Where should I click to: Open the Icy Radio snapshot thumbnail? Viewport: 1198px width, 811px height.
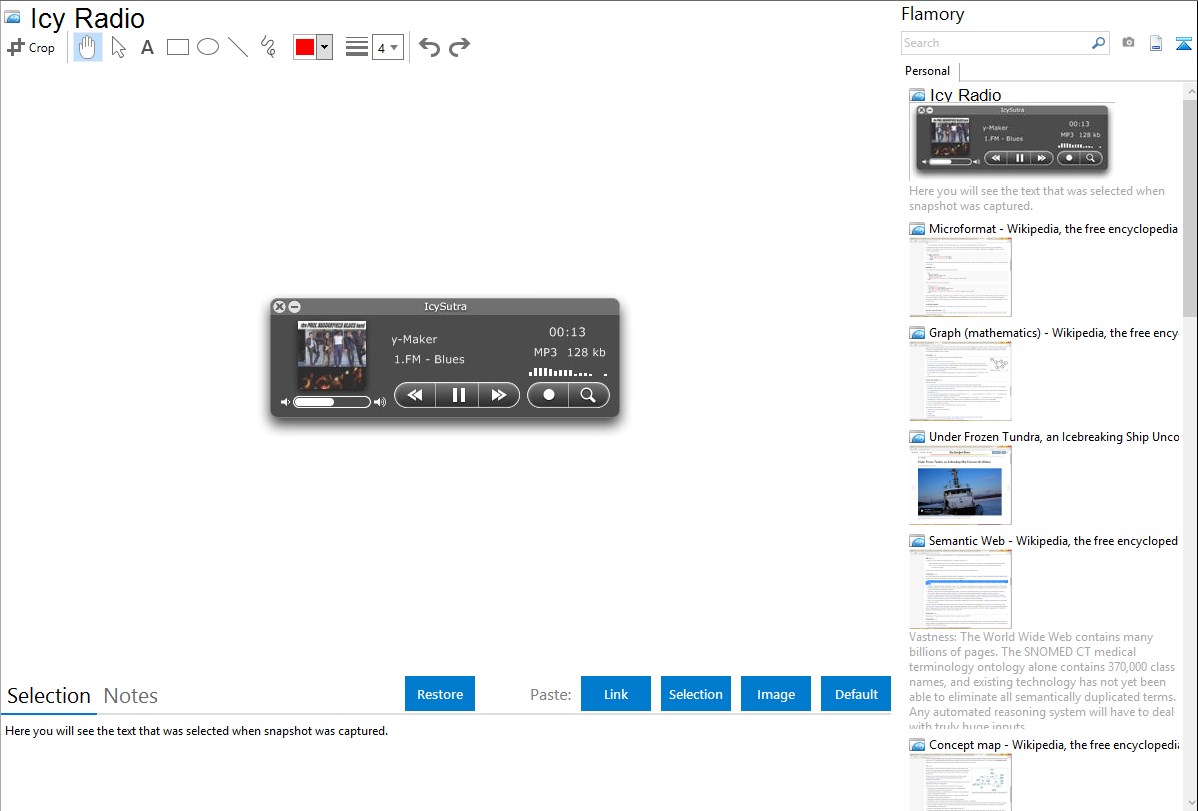tap(1012, 139)
